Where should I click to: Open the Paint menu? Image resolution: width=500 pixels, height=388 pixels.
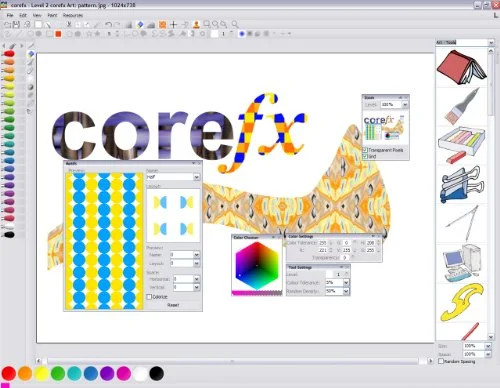tap(52, 15)
